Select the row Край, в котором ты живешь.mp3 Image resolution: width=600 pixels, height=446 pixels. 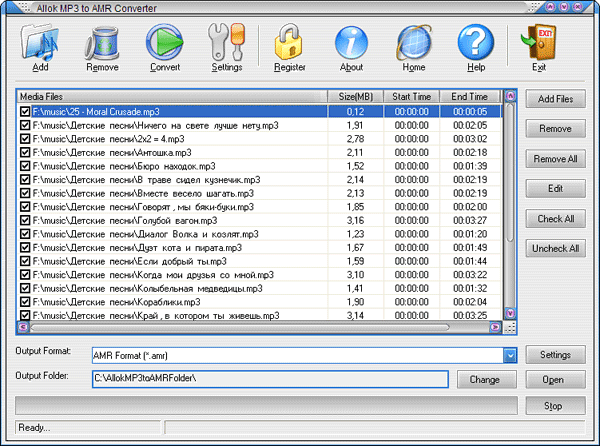click(260, 316)
